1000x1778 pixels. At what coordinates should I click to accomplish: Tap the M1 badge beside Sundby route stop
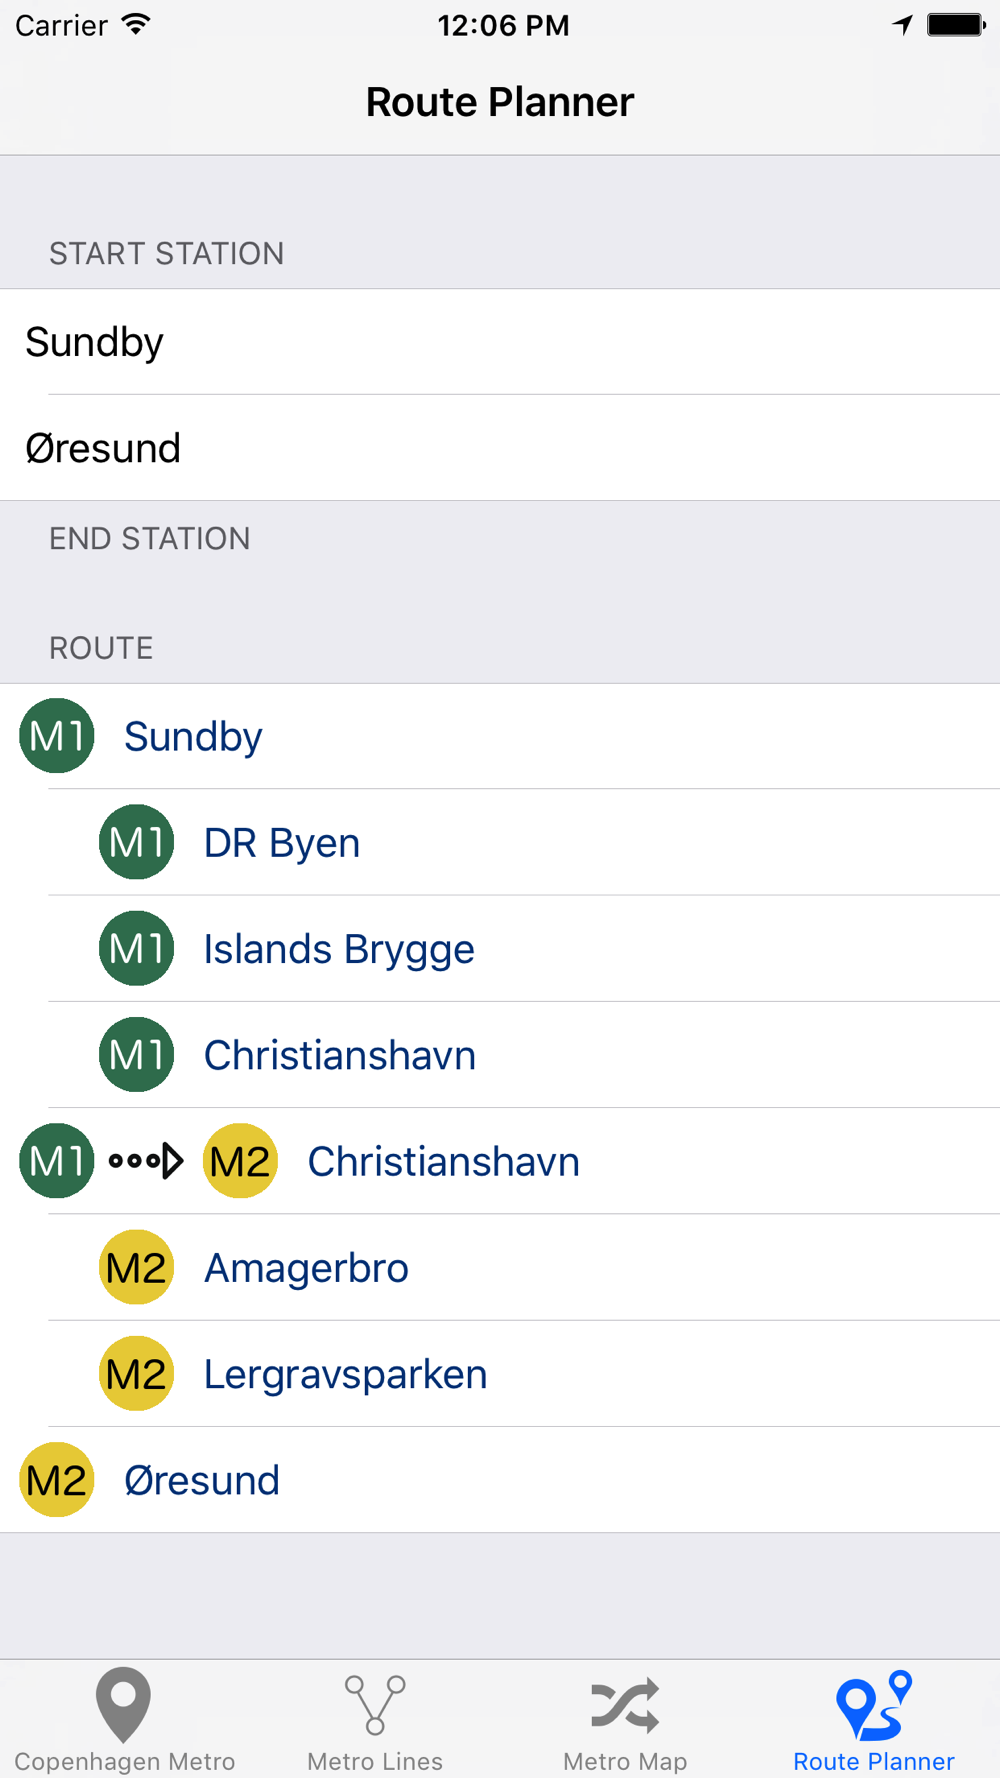tap(57, 736)
